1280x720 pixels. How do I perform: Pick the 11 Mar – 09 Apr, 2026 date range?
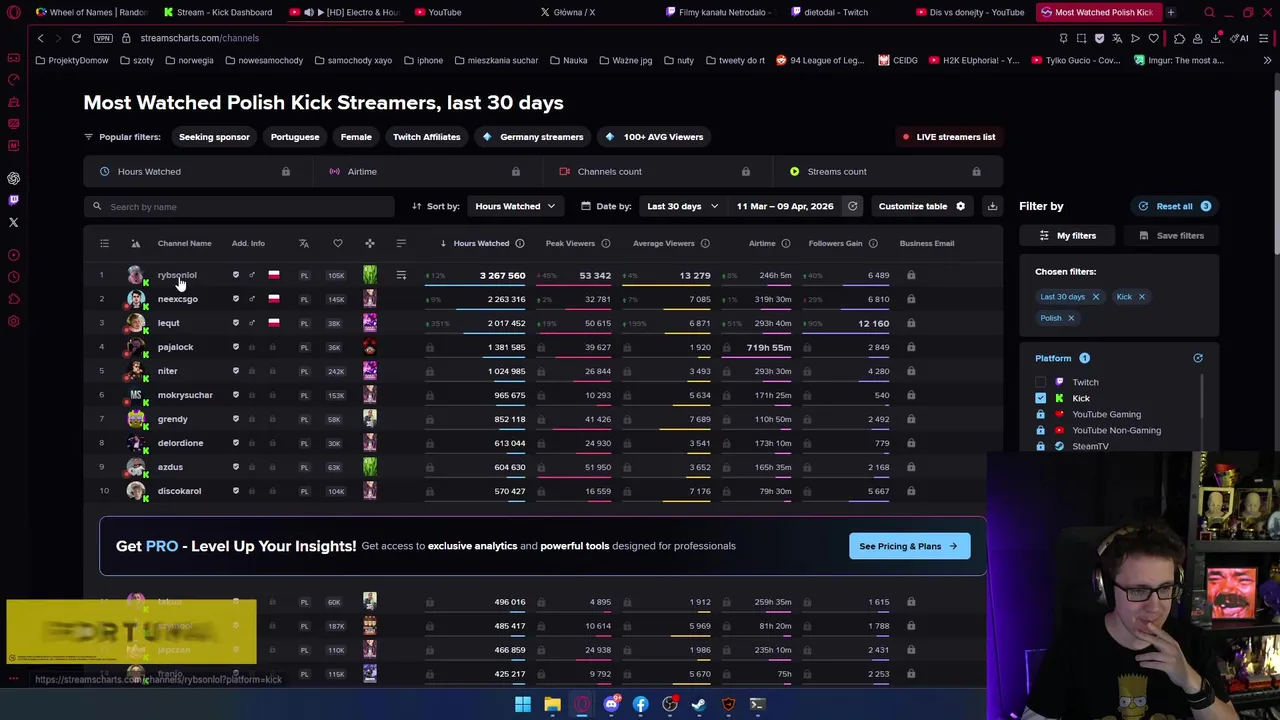point(785,206)
